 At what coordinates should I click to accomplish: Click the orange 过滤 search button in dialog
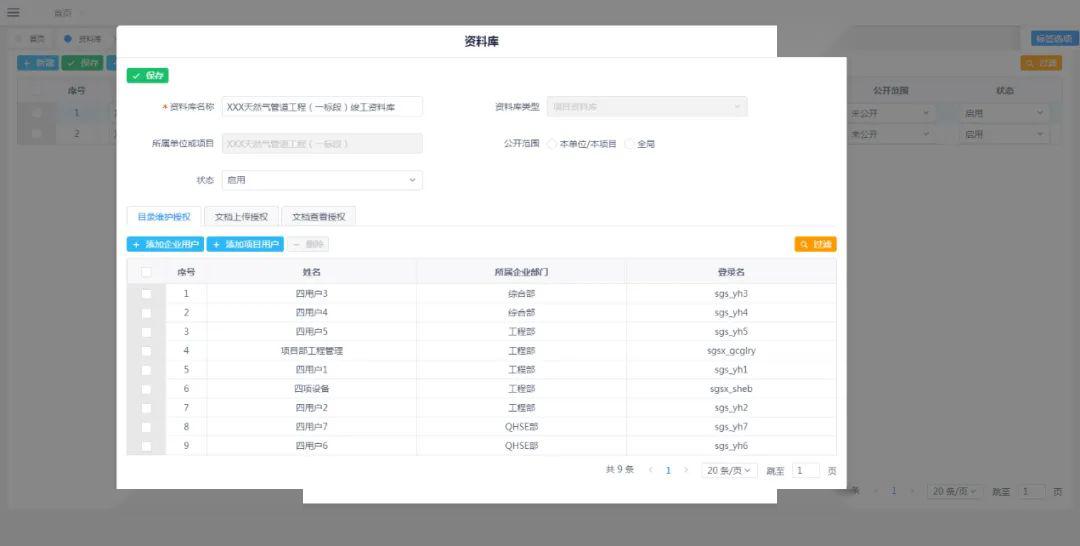[x=815, y=244]
